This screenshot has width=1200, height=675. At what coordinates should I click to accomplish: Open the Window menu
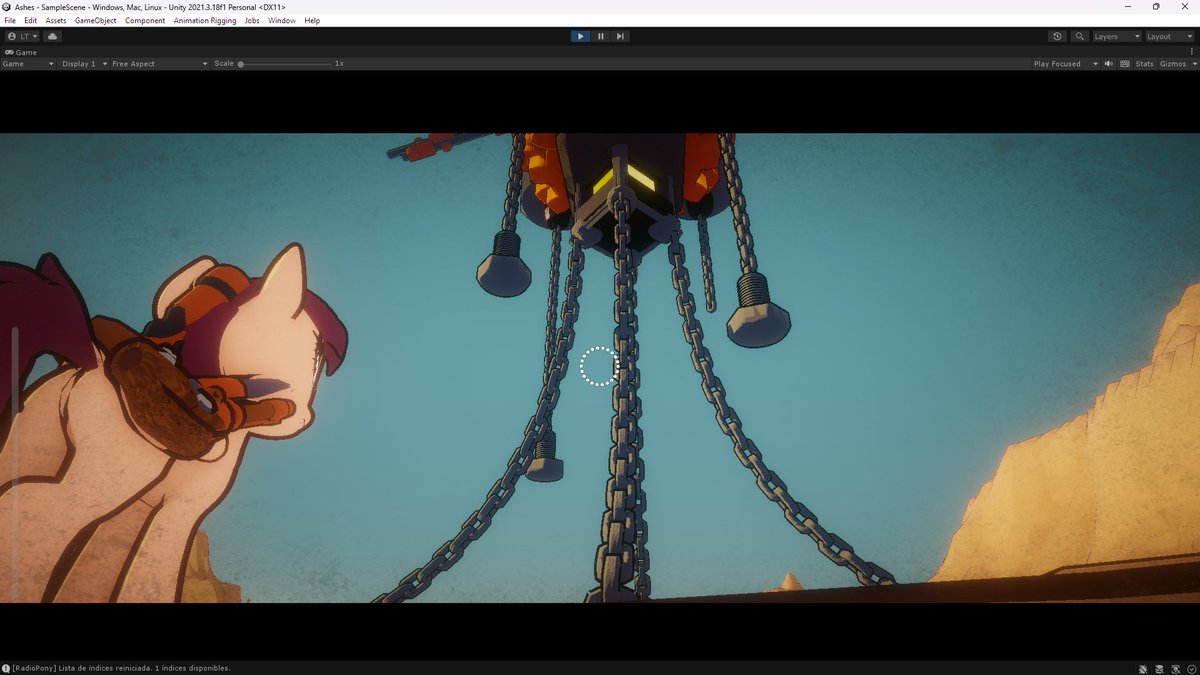[282, 20]
